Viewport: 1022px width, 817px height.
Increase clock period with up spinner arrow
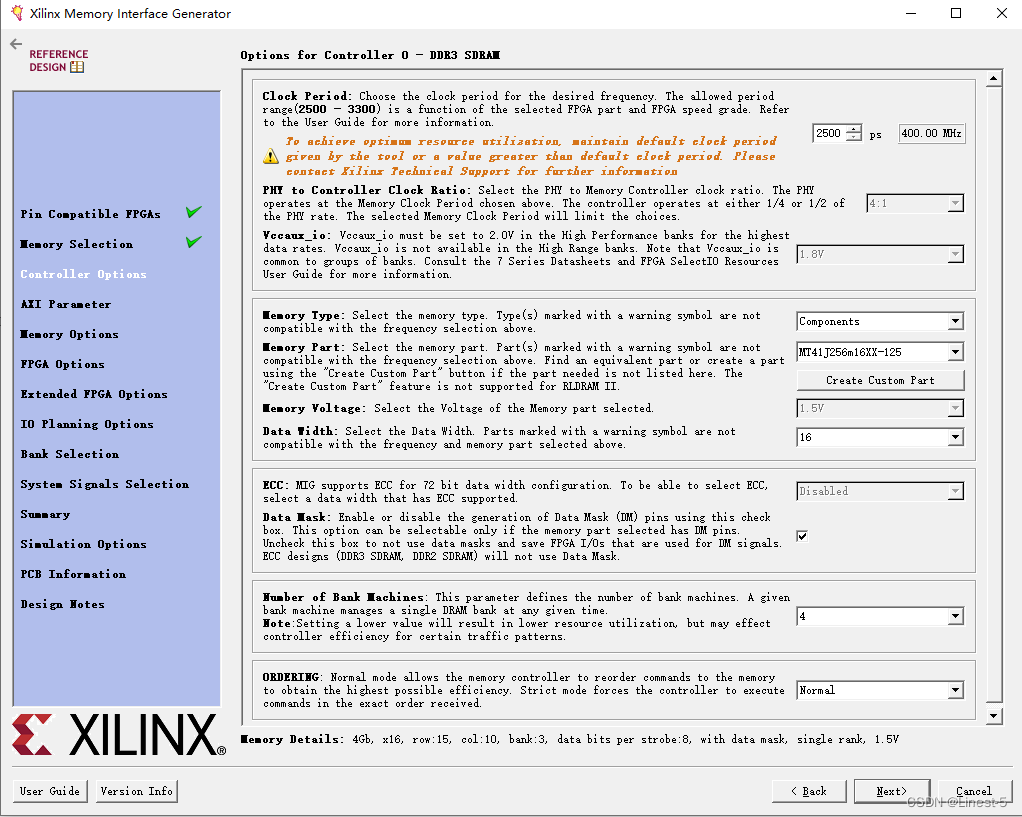[x=853, y=129]
